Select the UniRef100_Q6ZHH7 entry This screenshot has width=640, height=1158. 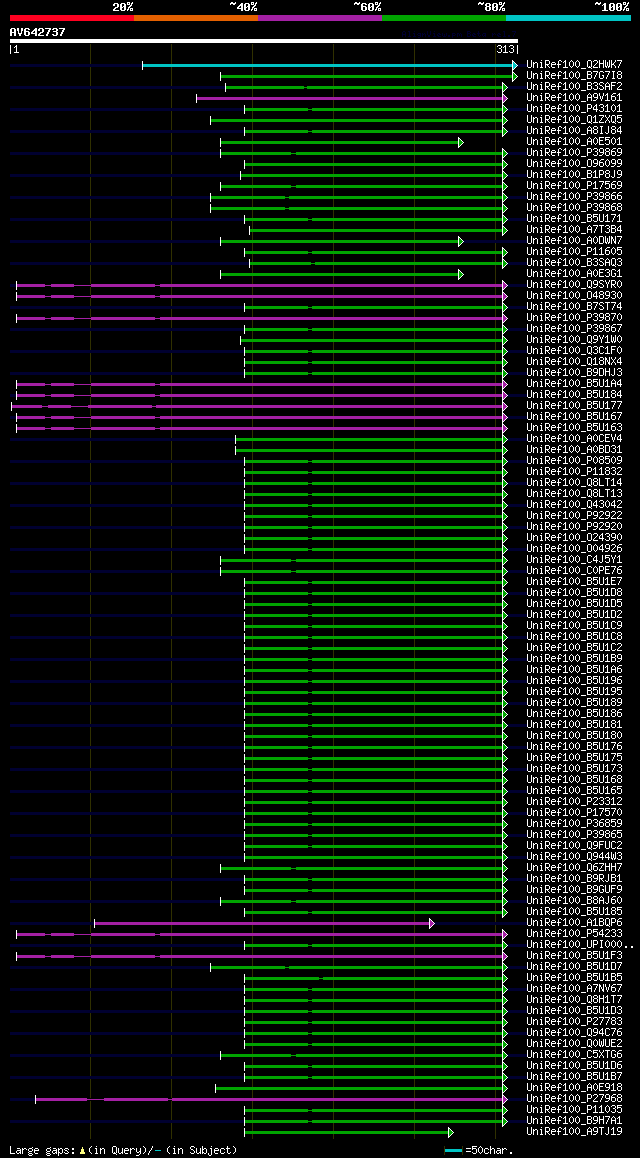point(574,868)
